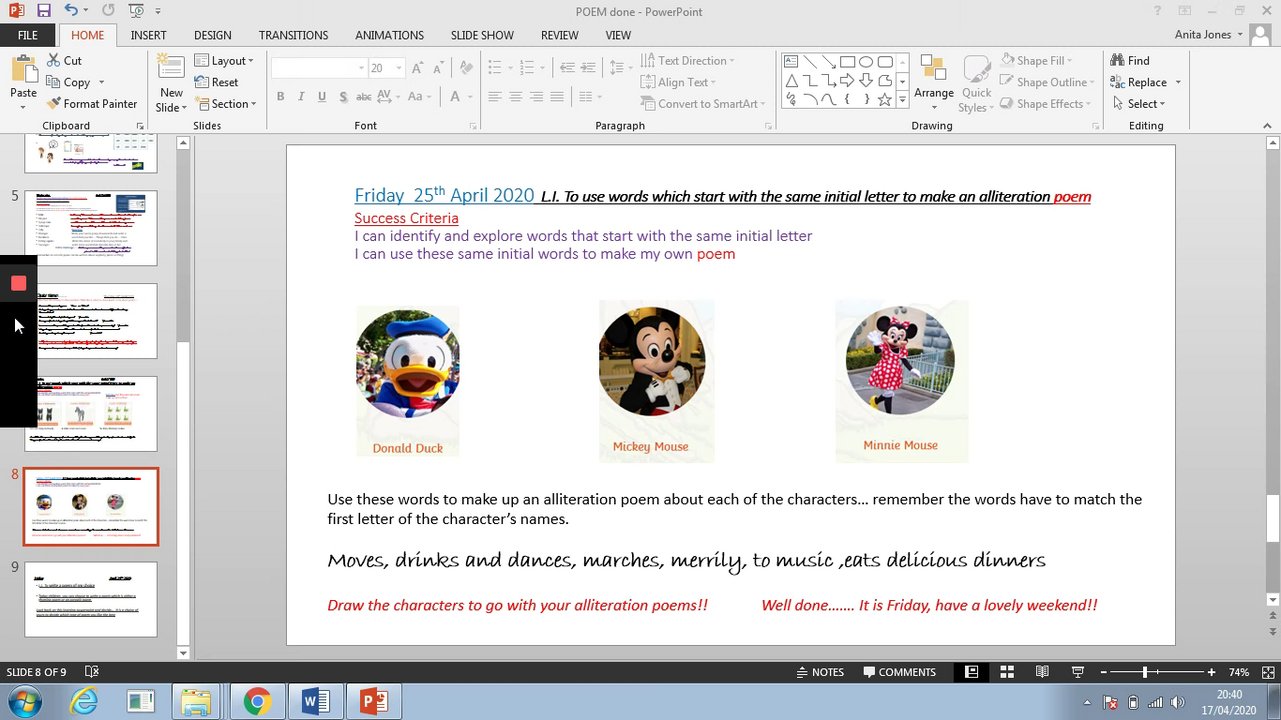Toggle text Shadow formatting
The height and width of the screenshot is (720, 1281).
343,97
